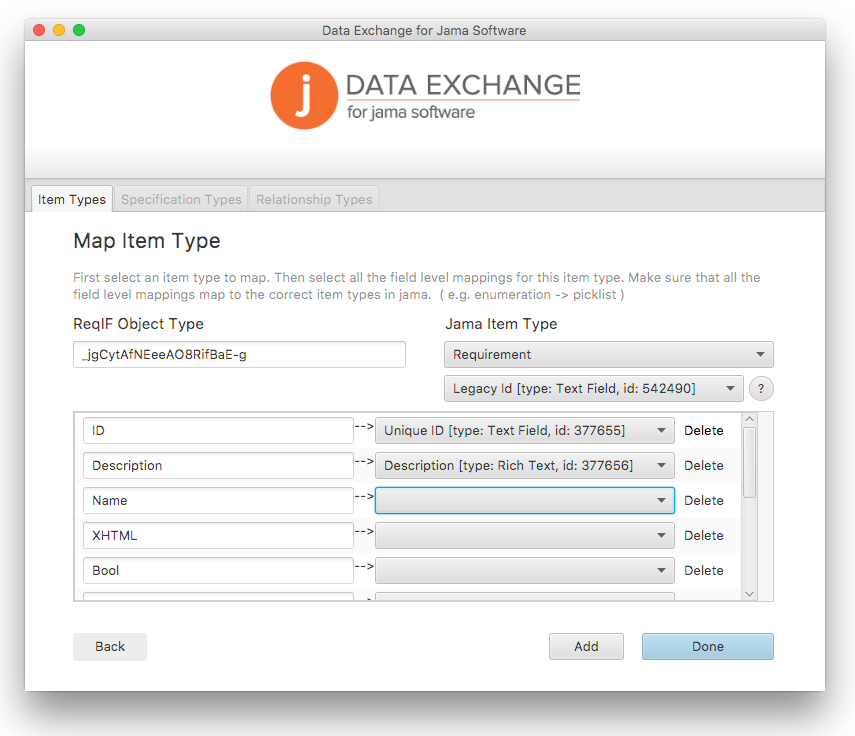Open the mapping dropdown for Bool row
Image resolution: width=855 pixels, height=736 pixels.
pos(525,570)
